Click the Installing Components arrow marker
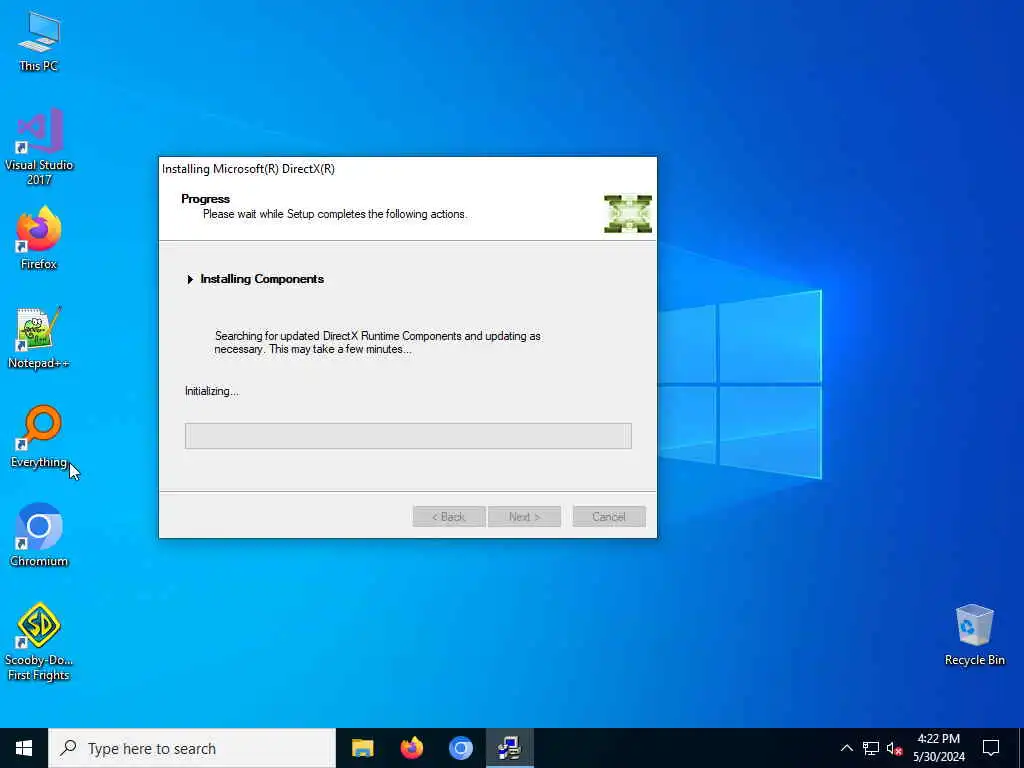The height and width of the screenshot is (768, 1024). point(190,280)
